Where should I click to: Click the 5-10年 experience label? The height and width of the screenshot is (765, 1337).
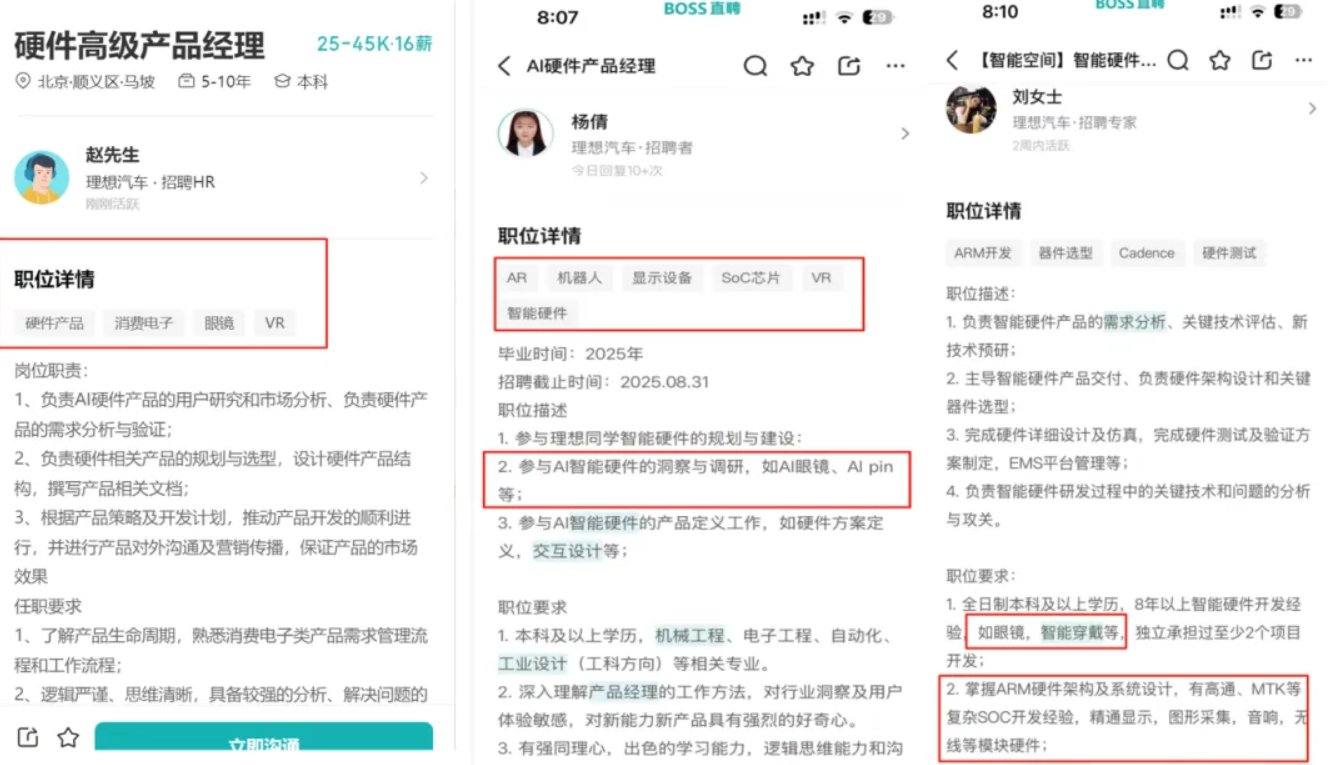pos(214,82)
